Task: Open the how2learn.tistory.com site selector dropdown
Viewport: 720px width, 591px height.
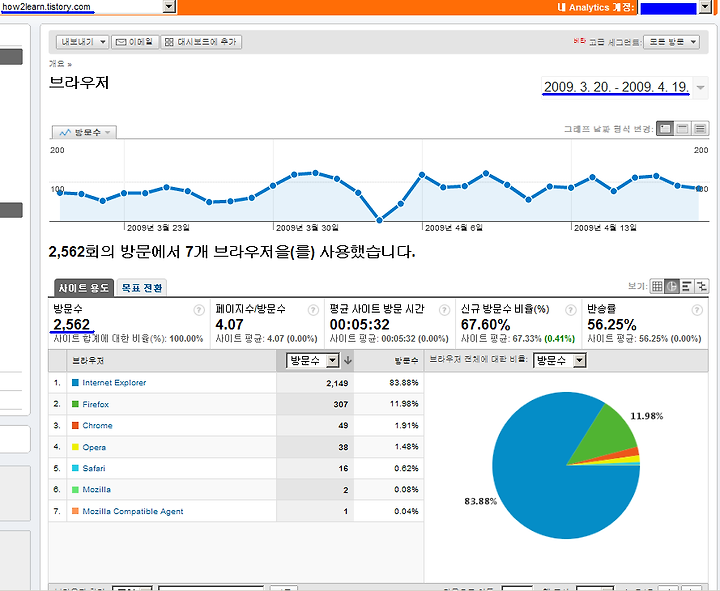Action: tap(169, 6)
